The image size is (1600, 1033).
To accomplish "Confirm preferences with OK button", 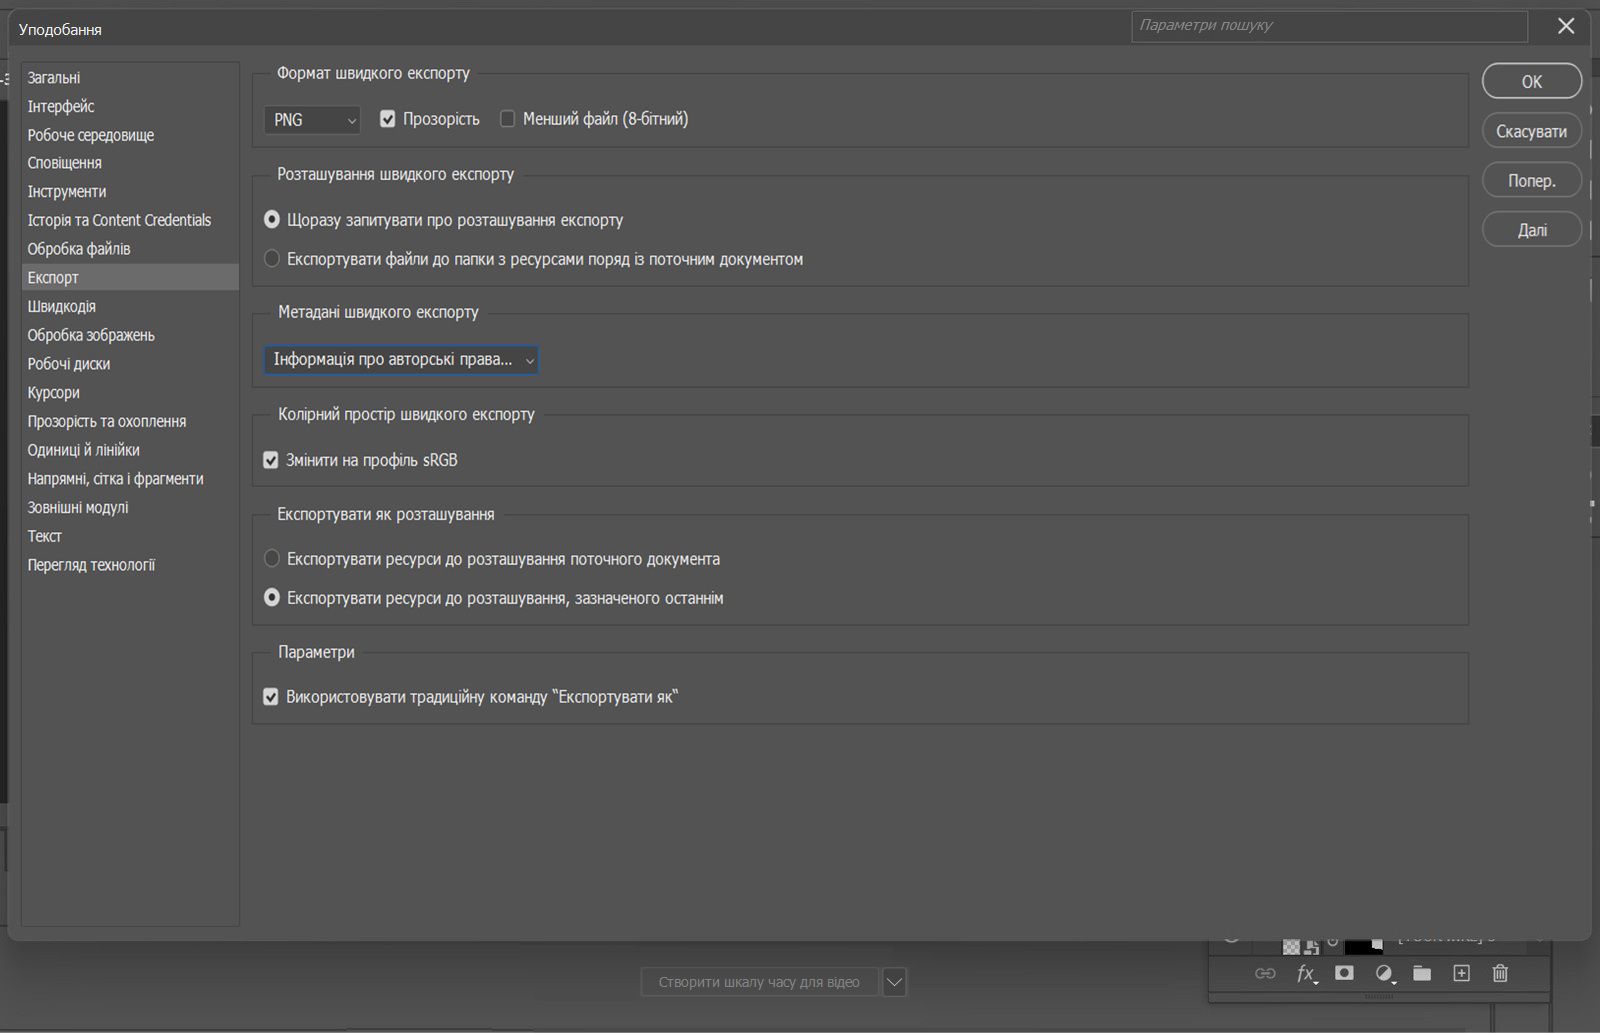I will click(x=1532, y=81).
